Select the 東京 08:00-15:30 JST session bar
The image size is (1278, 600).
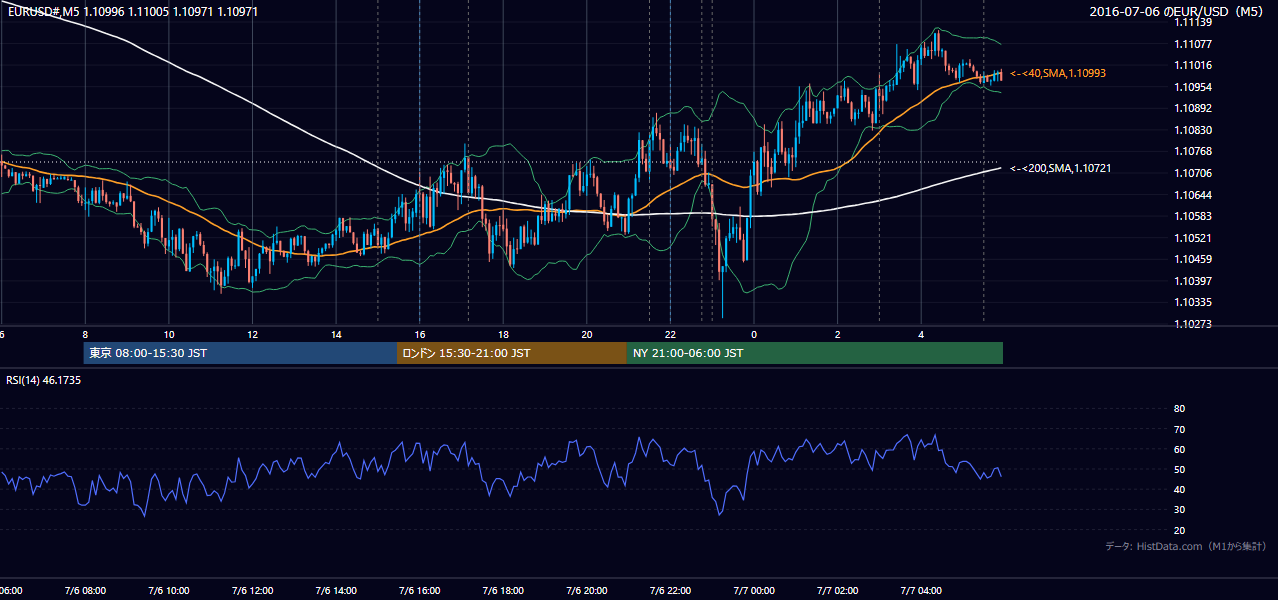click(241, 353)
